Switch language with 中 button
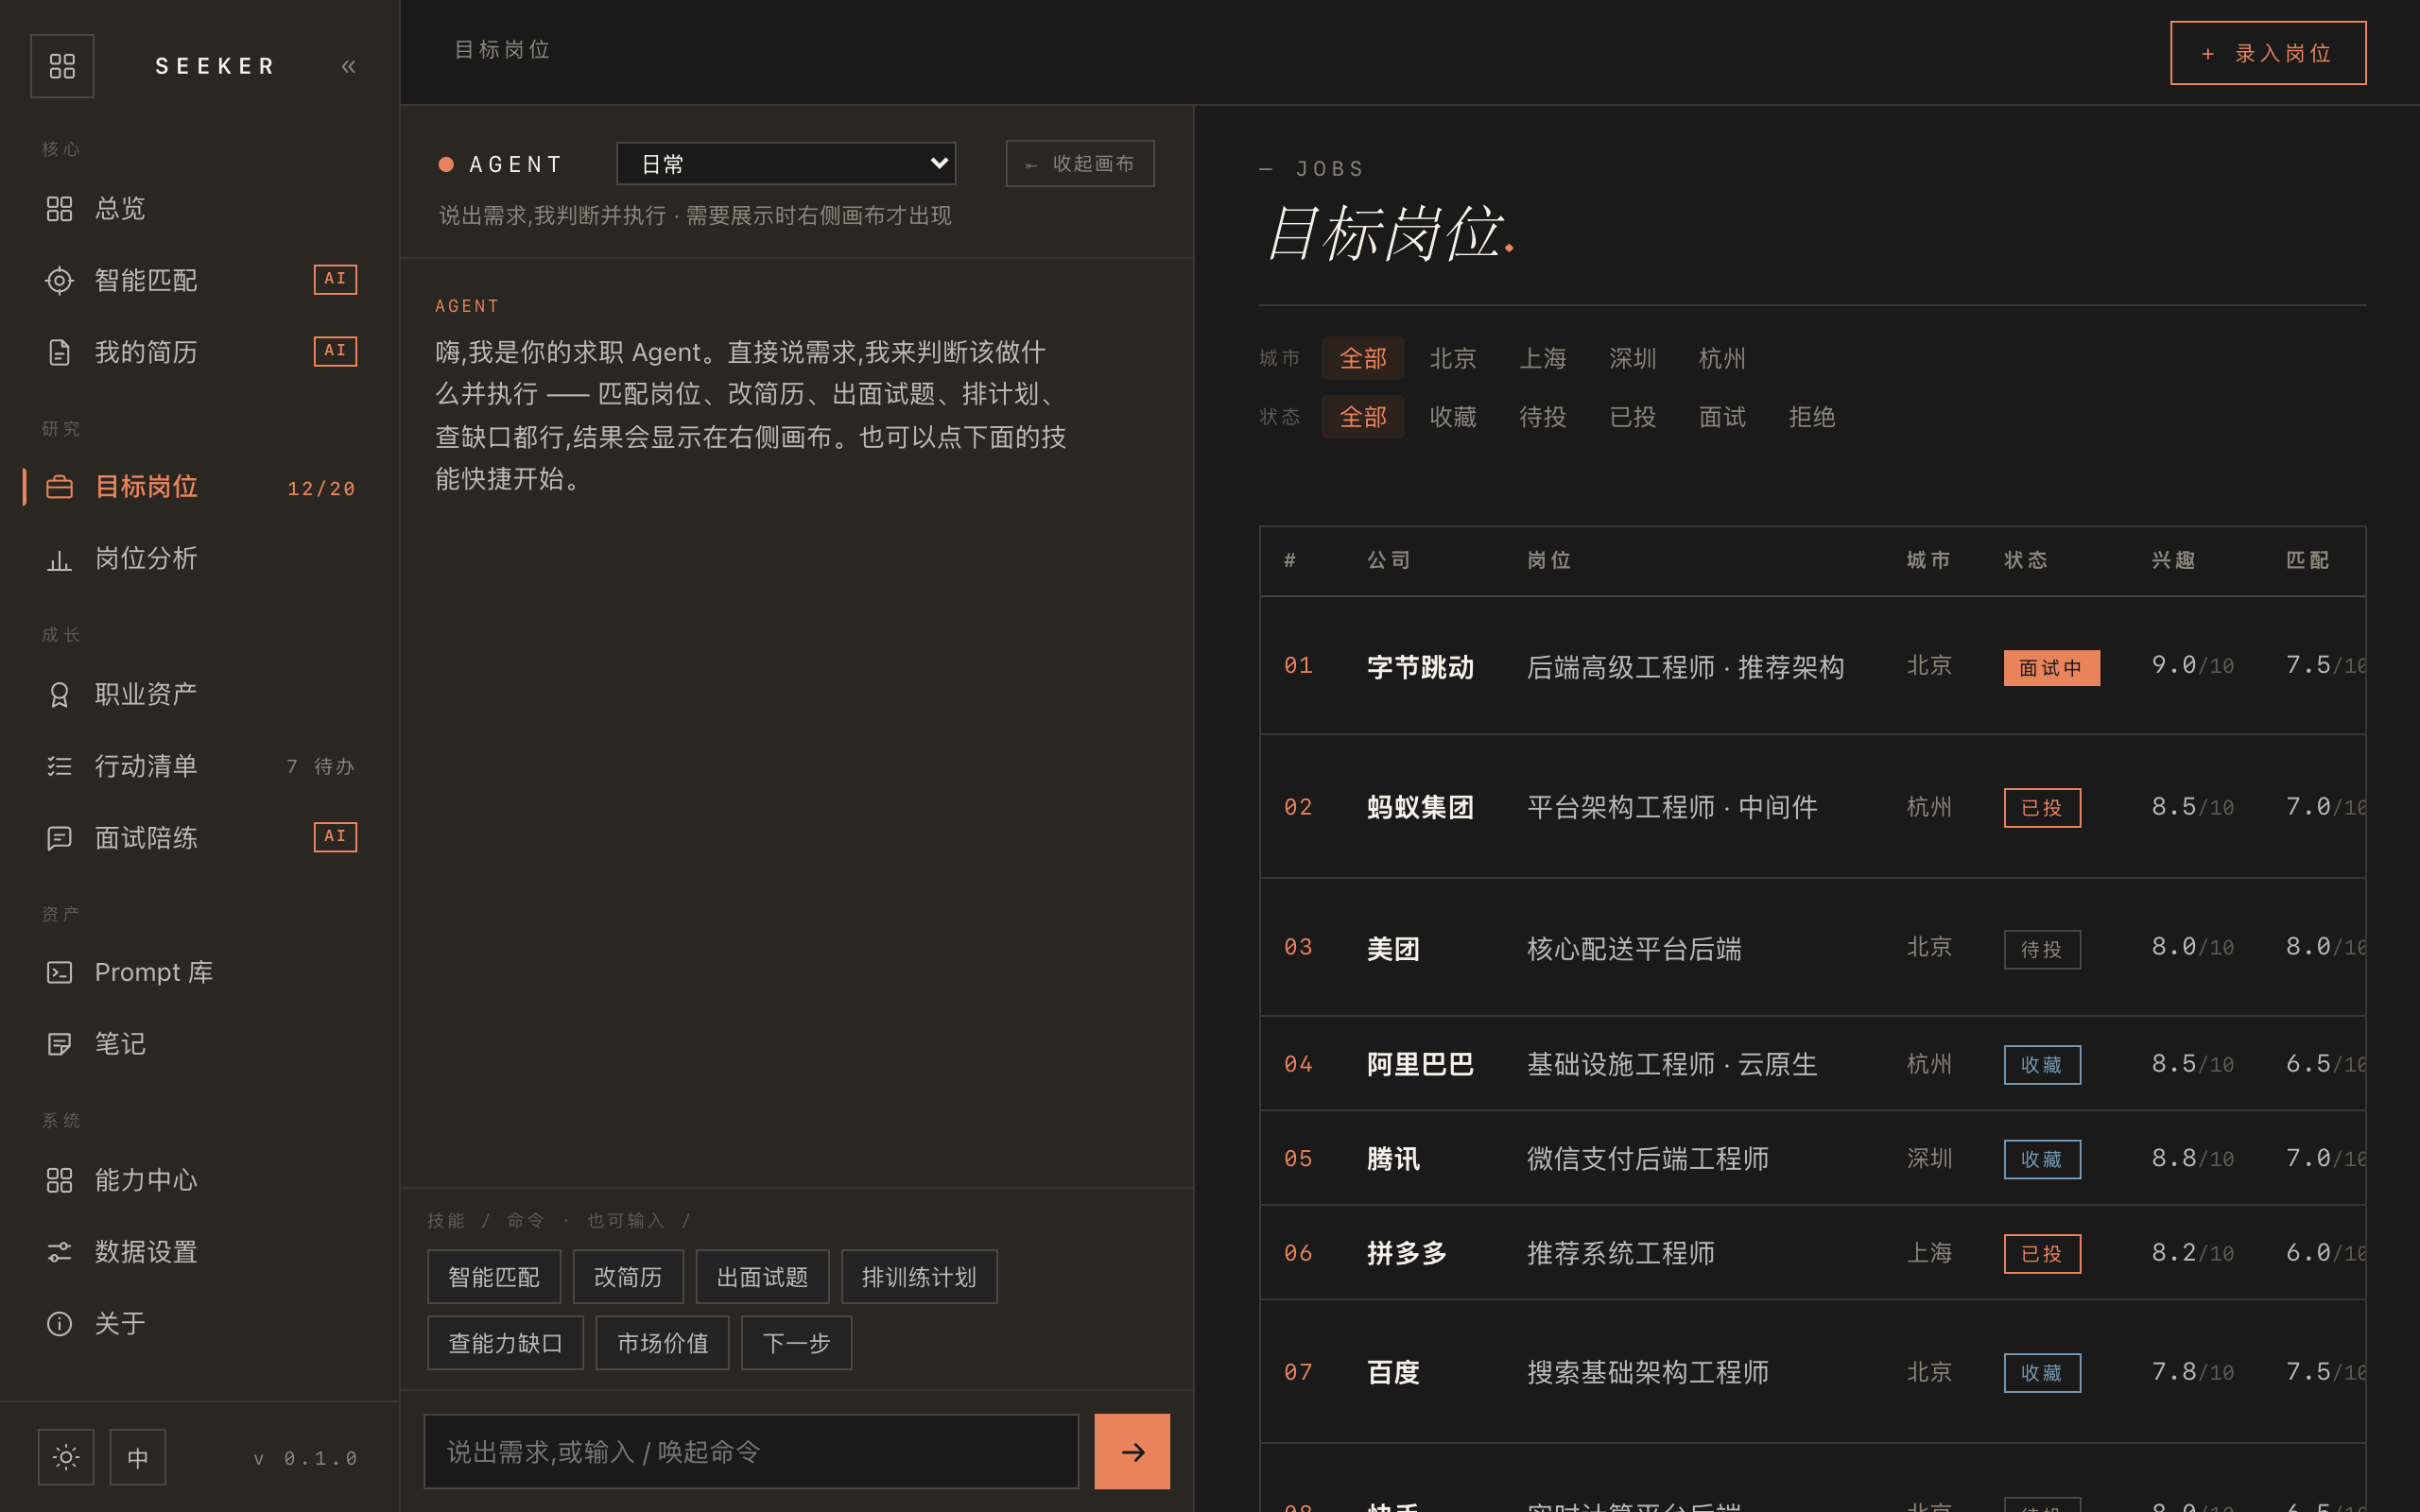The width and height of the screenshot is (2420, 1512). 138,1457
